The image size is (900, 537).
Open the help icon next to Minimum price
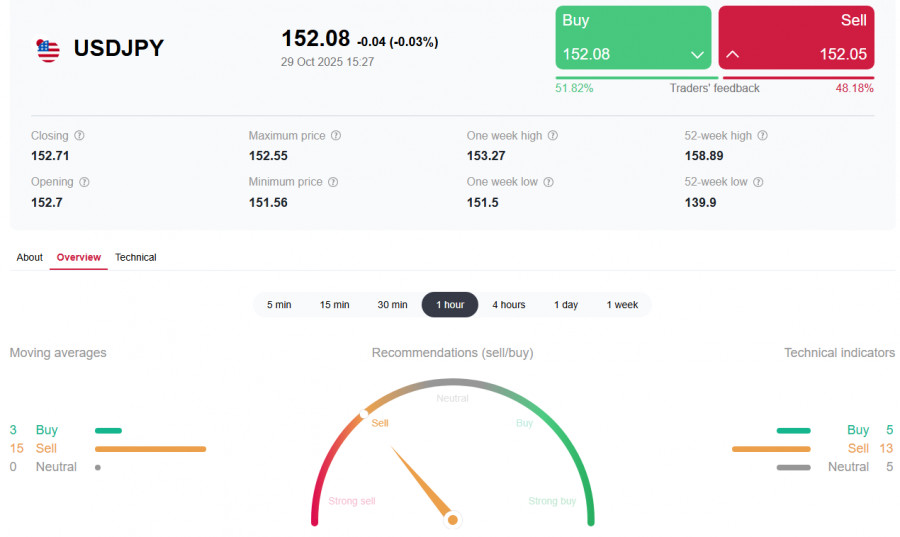coord(333,182)
